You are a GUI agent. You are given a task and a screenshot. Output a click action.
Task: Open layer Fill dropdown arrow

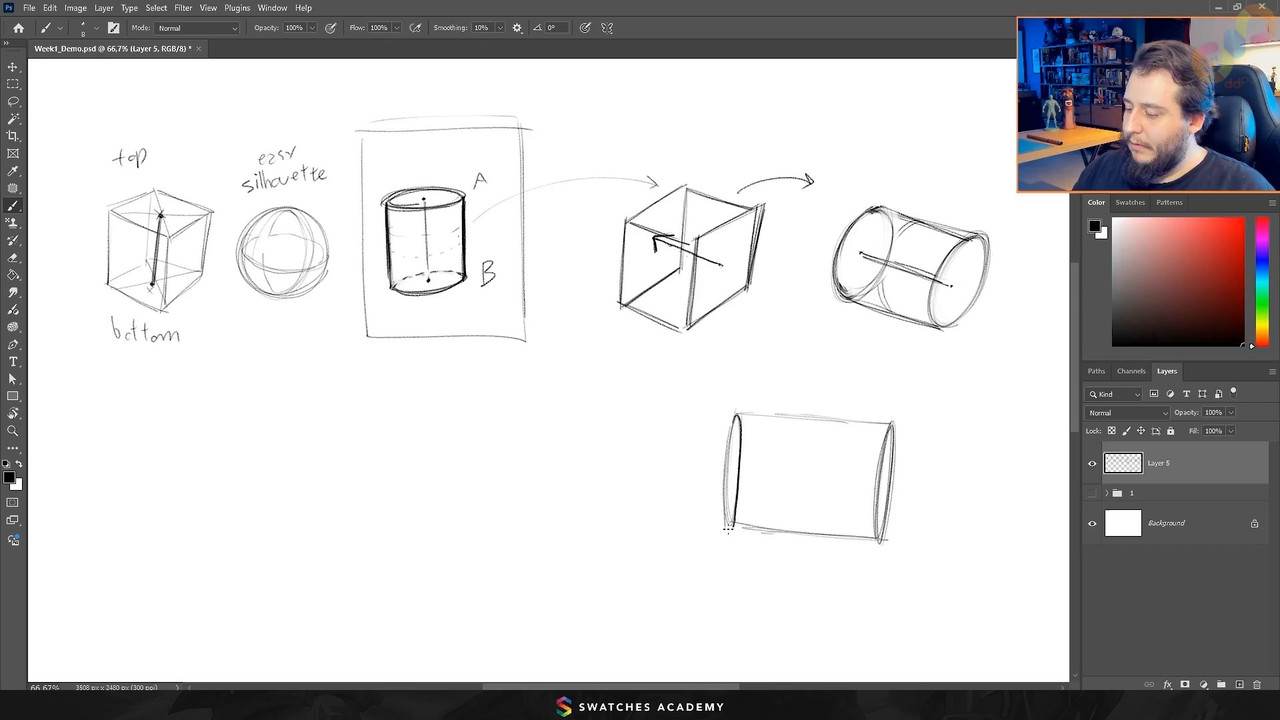[x=1230, y=431]
